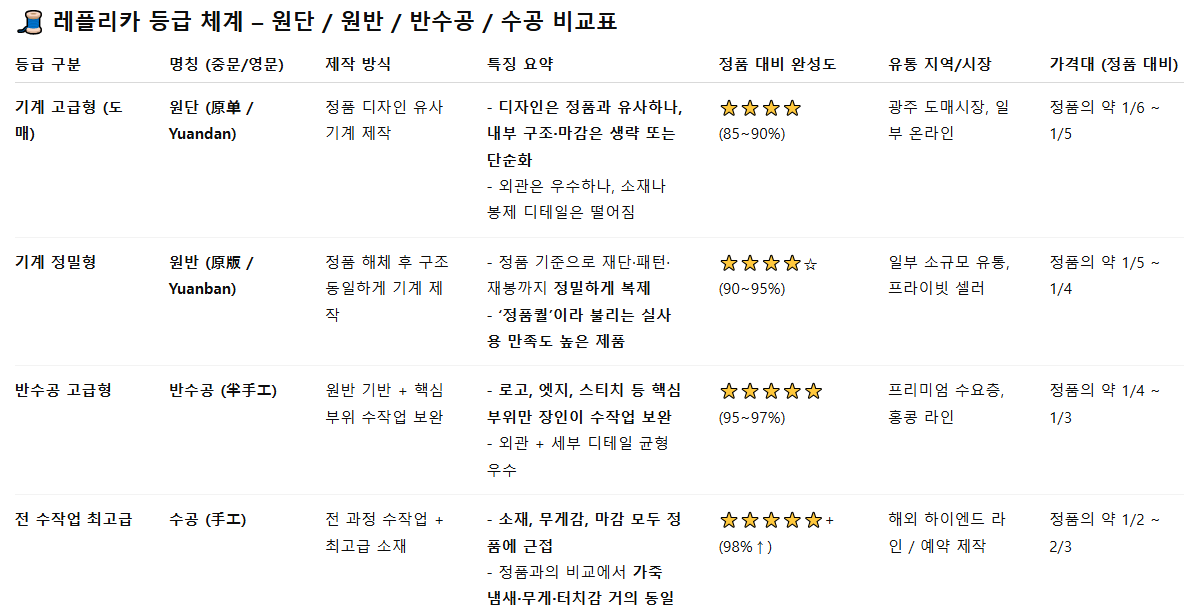Screen dimensions: 1192x610
Task: Click the 특징 요약 column header
Action: click(x=520, y=64)
